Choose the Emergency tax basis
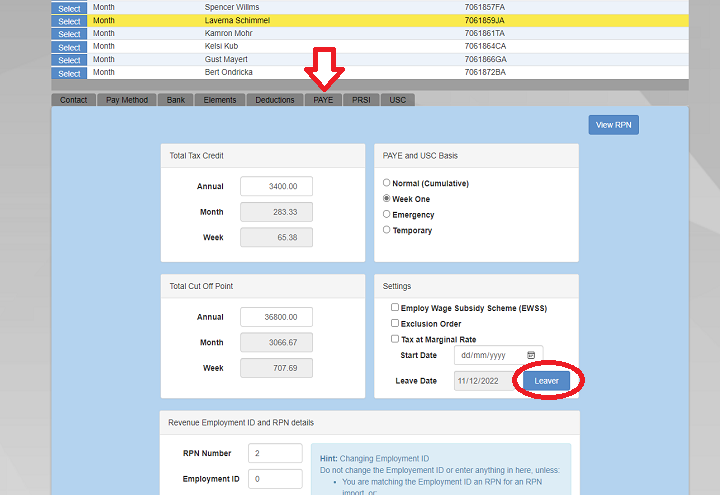720x495 pixels. (387, 214)
